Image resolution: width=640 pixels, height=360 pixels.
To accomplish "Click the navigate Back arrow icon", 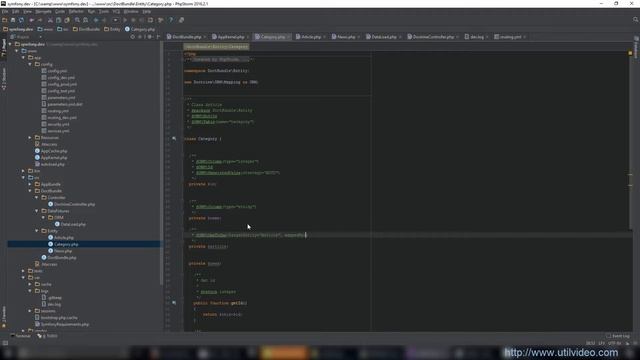I will (x=96, y=20).
